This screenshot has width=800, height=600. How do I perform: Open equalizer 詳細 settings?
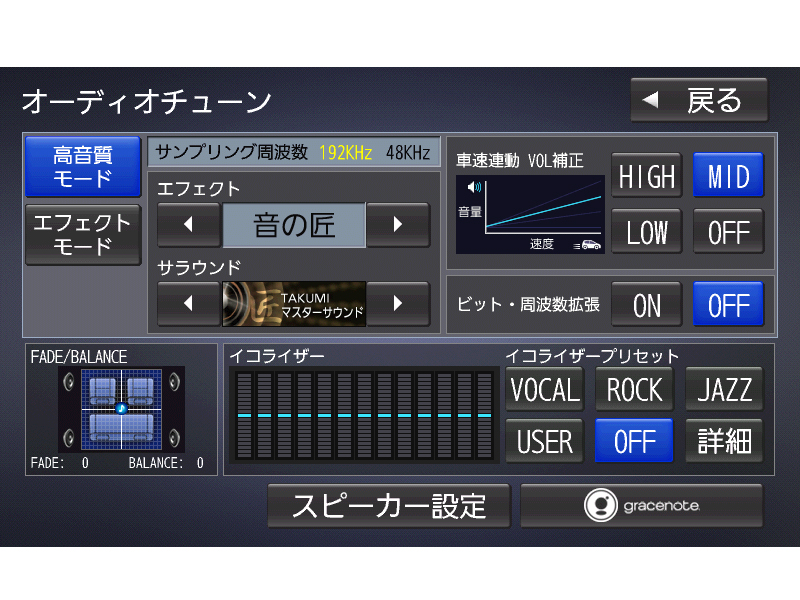click(x=724, y=441)
